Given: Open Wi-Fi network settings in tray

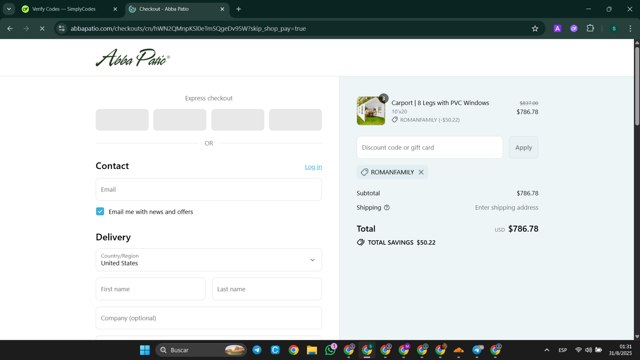Looking at the screenshot, I should point(578,350).
